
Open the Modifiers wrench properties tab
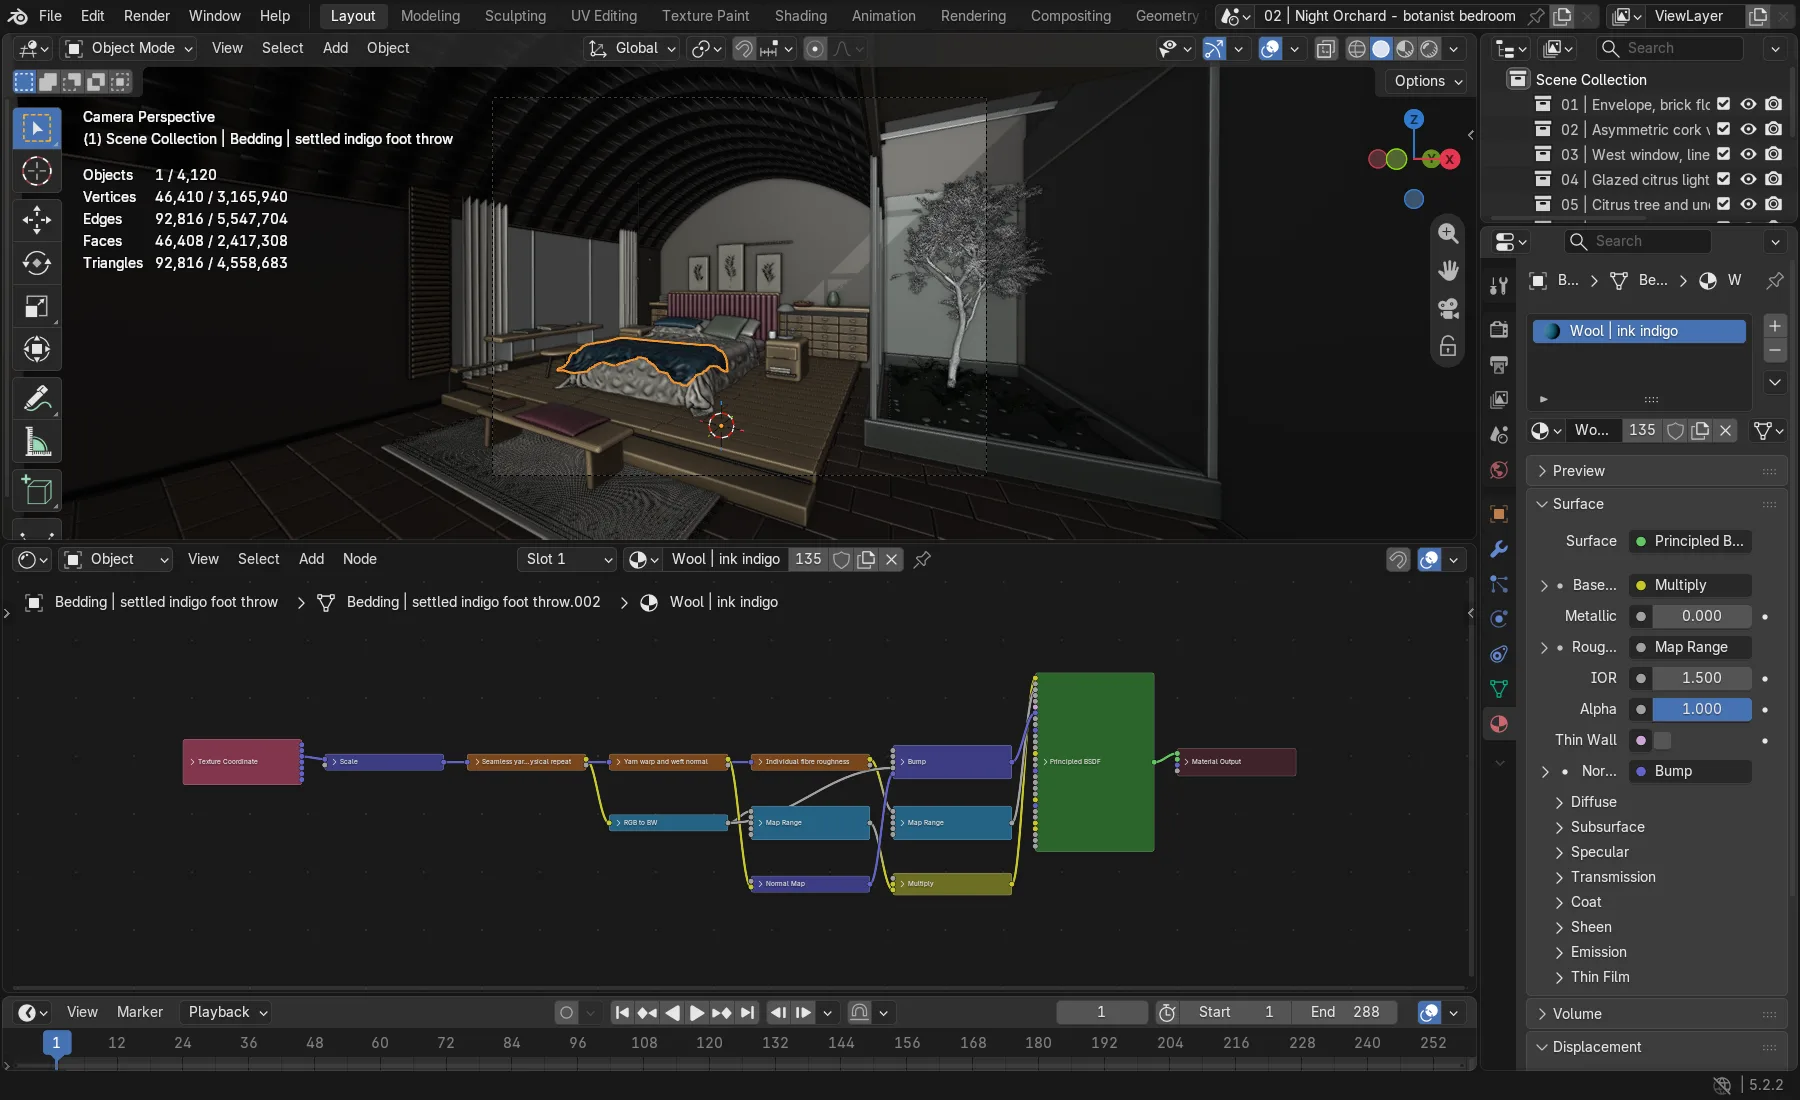(1499, 549)
